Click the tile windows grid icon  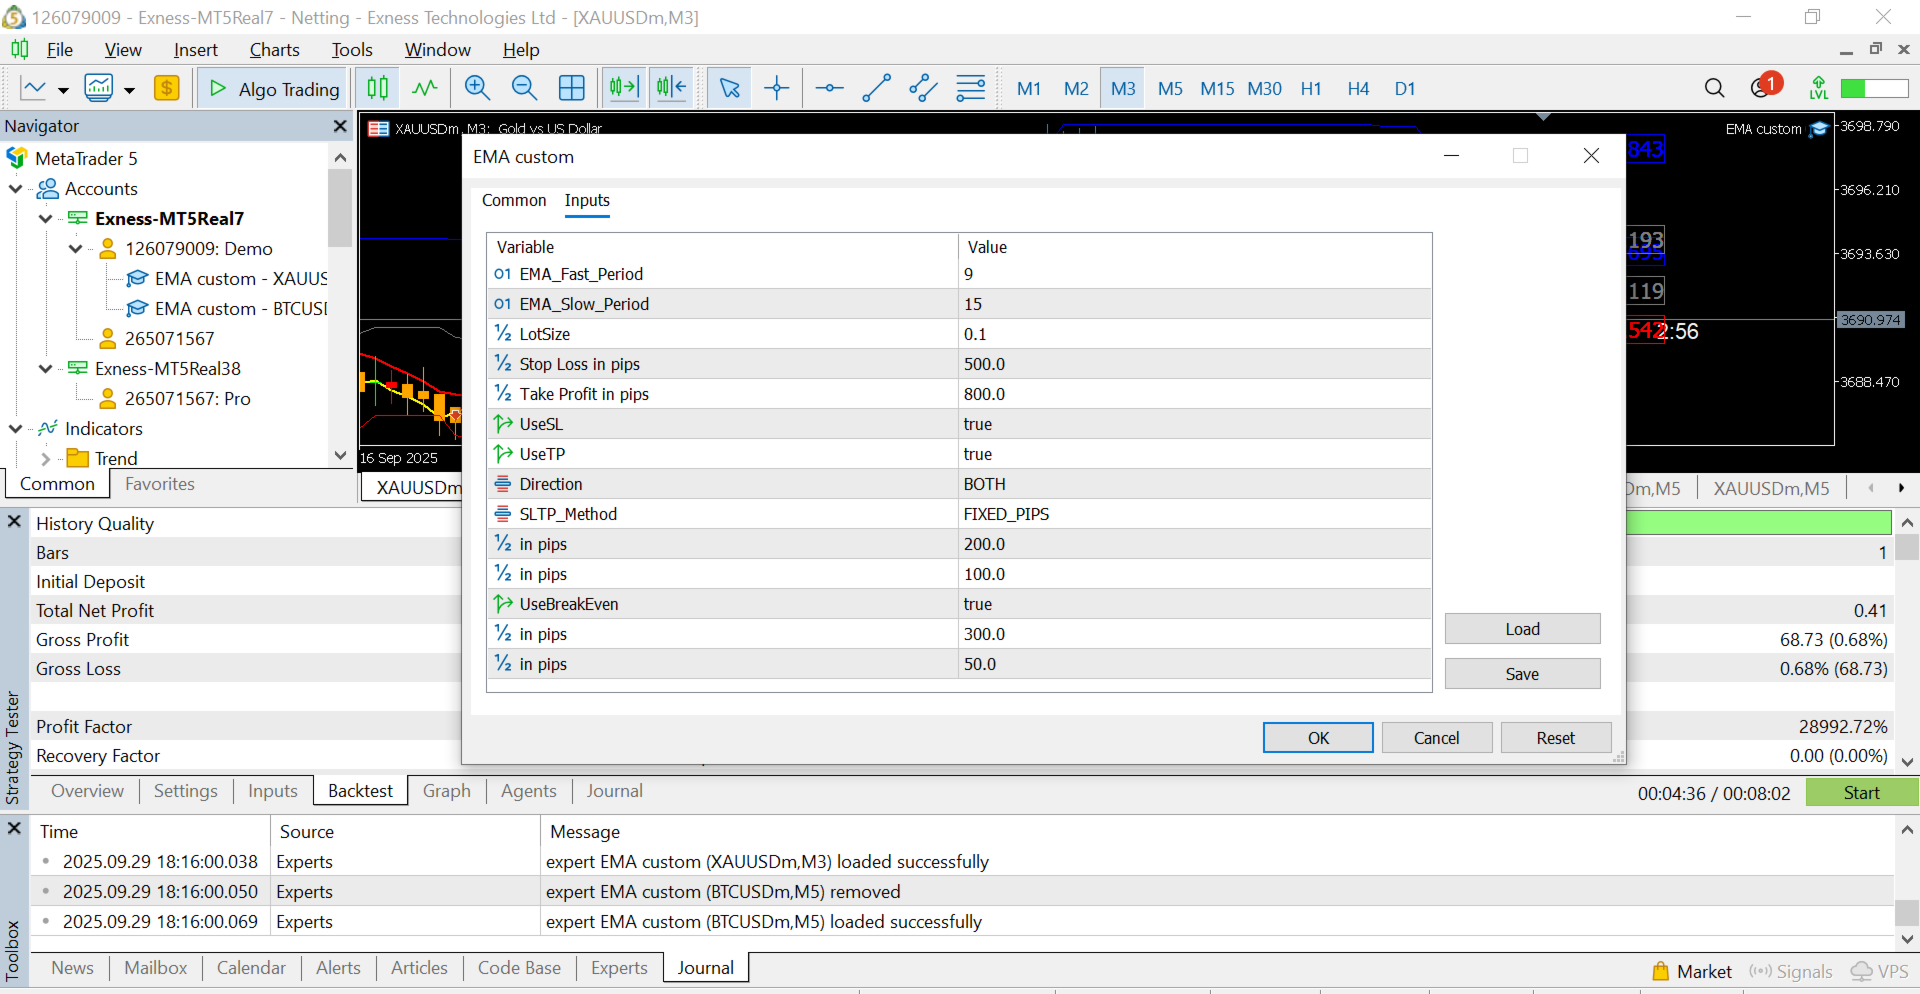pos(572,88)
